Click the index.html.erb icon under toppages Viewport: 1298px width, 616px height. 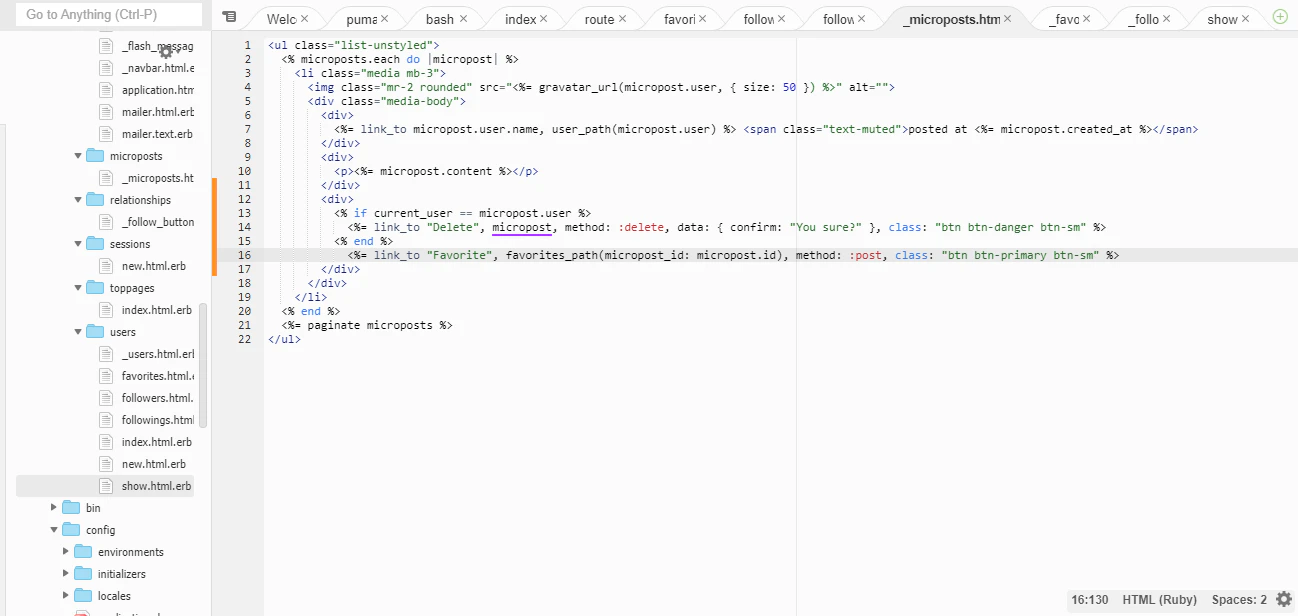105,309
